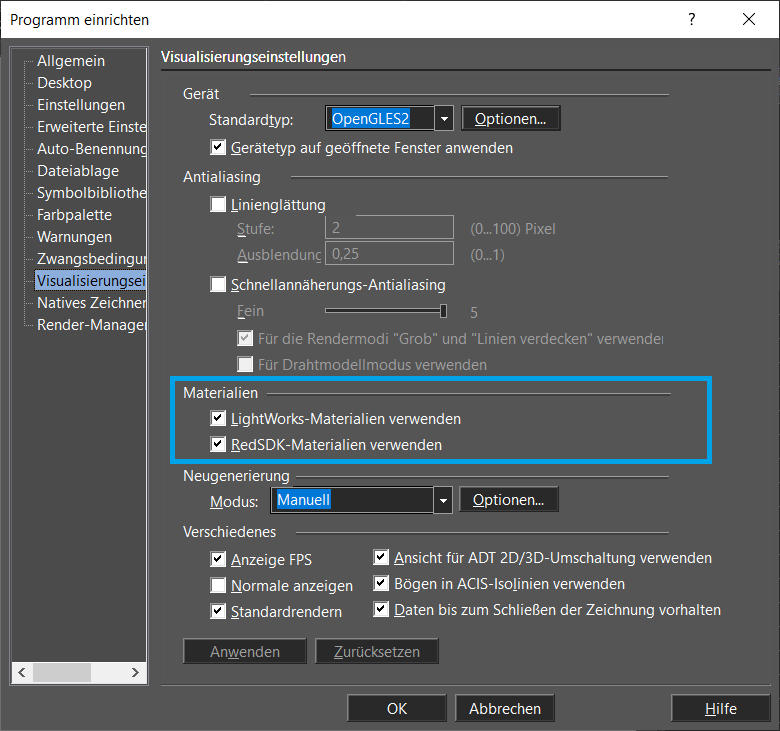
Task: Toggle Anzeige FPS checkbox
Action: click(218, 559)
